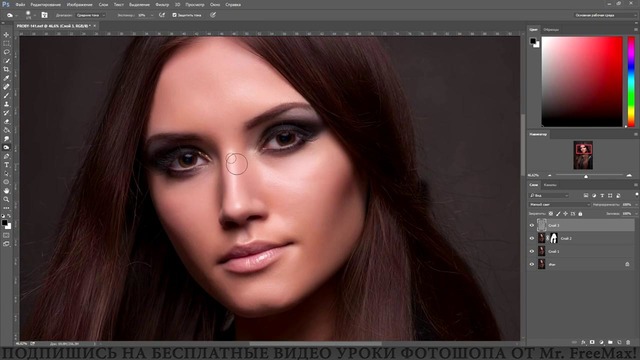Toggle Quick Mask mode

click(x=6, y=236)
